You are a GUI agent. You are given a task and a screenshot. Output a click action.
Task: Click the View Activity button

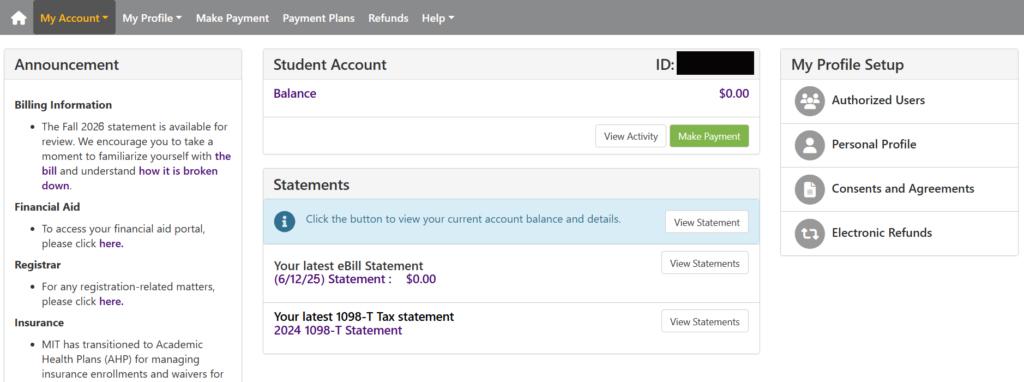(x=631, y=136)
